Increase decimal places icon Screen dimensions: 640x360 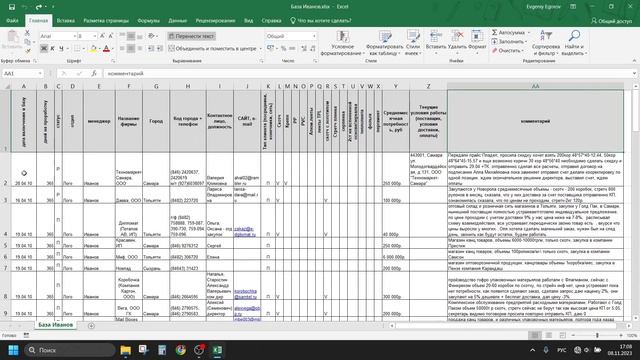click(304, 49)
